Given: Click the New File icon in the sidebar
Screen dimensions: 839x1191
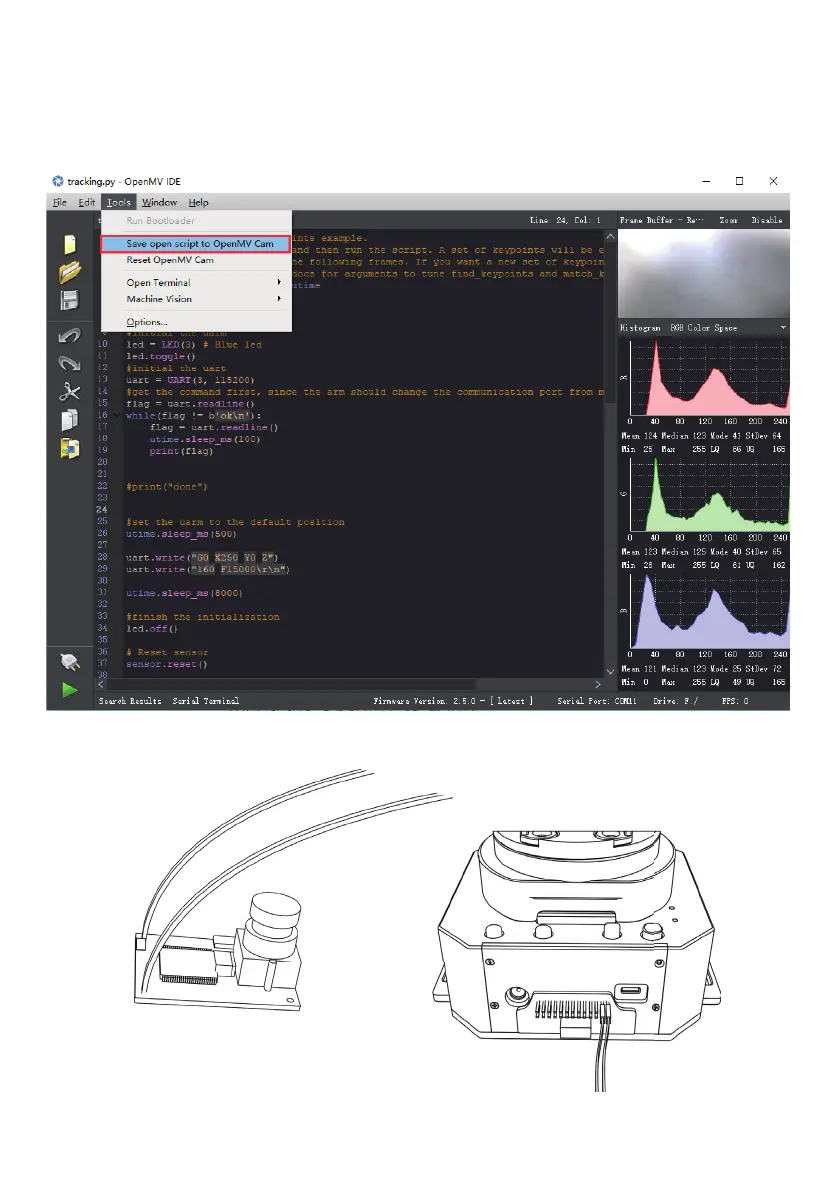Looking at the screenshot, I should 70,244.
